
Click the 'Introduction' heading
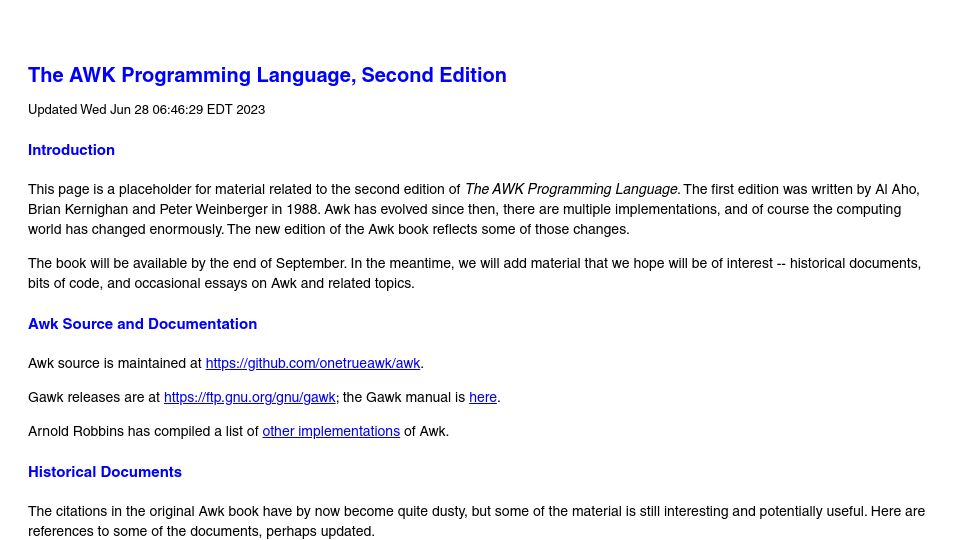click(x=72, y=150)
